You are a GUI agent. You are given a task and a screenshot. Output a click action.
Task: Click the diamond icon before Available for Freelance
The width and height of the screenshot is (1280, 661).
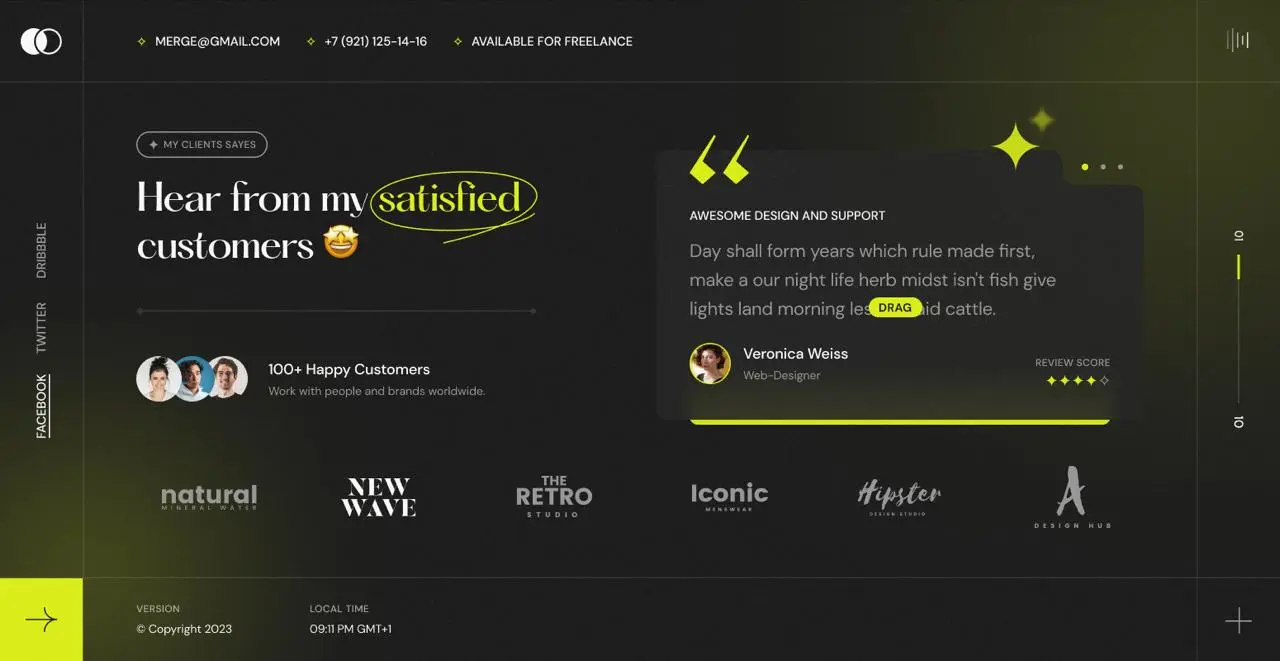[458, 42]
